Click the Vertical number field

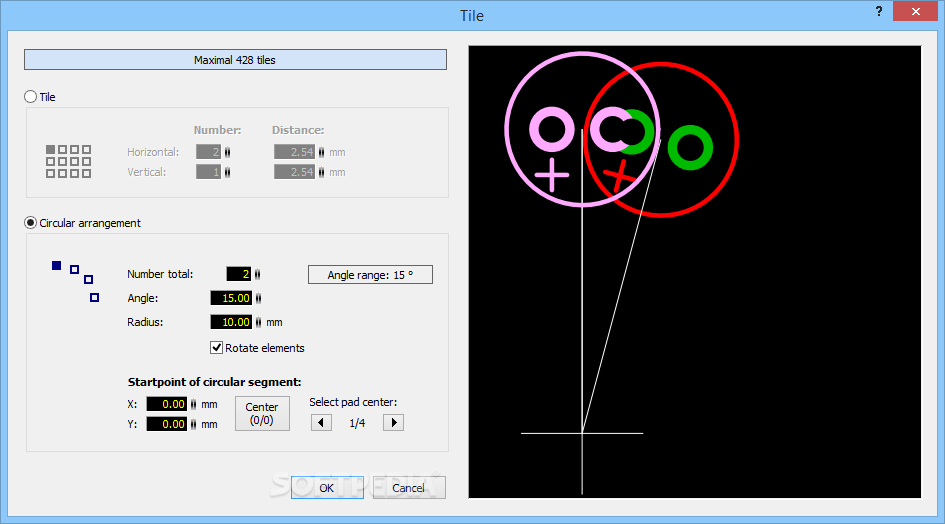(209, 172)
